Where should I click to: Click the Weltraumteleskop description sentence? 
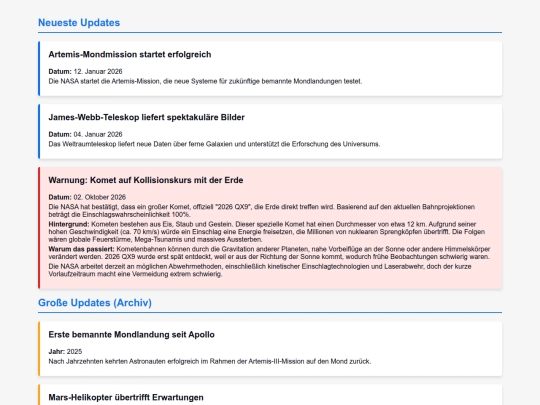tap(214, 144)
